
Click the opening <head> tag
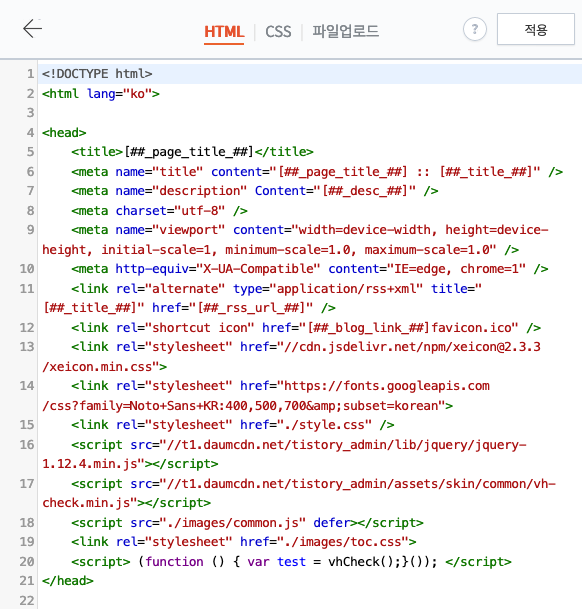tap(64, 132)
